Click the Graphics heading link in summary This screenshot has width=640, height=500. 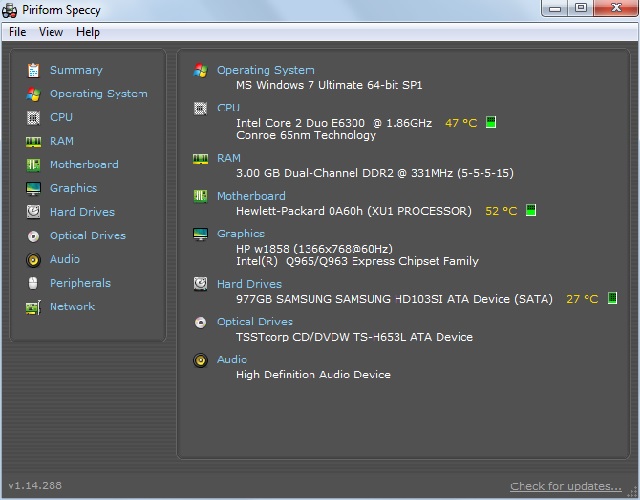241,233
